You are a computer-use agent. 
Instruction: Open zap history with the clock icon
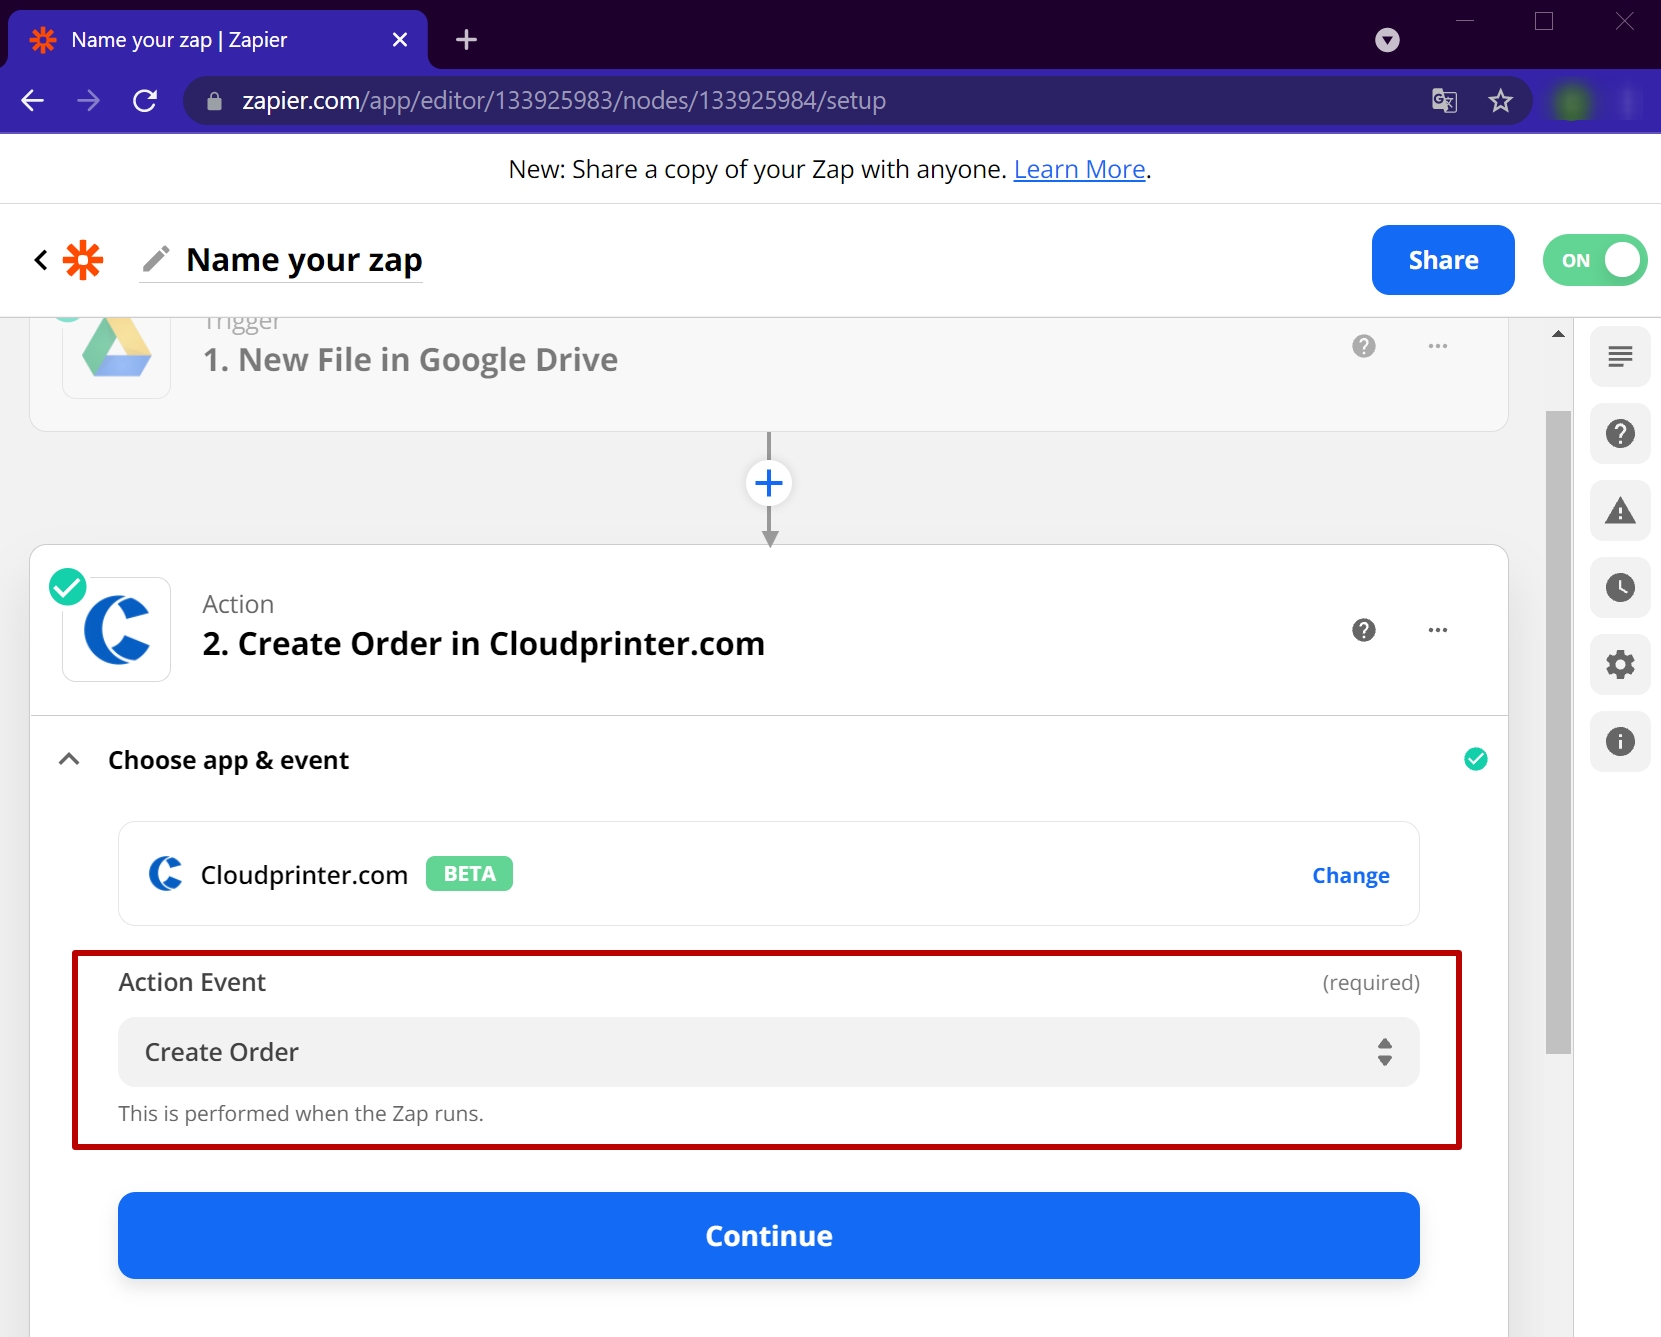[x=1620, y=587]
